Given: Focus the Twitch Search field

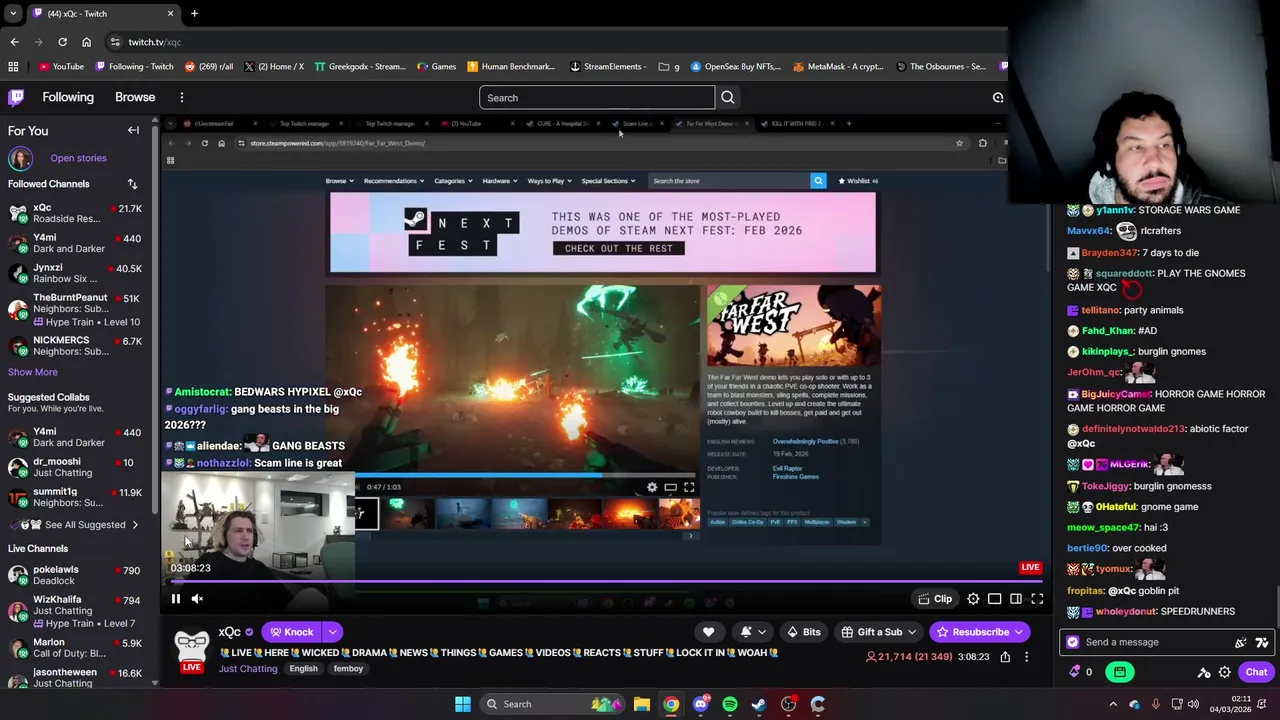Looking at the screenshot, I should click(597, 97).
